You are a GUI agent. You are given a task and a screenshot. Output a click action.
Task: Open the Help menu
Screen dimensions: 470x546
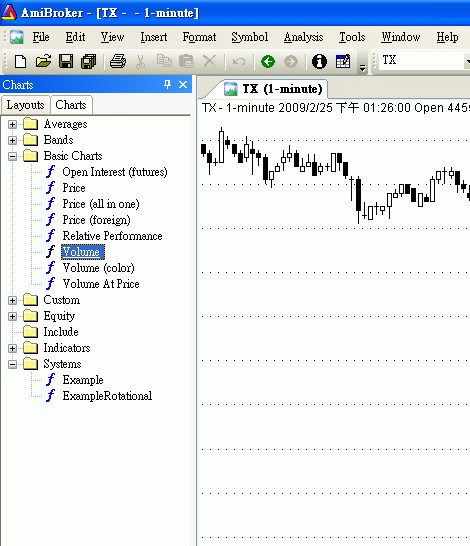[447, 37]
